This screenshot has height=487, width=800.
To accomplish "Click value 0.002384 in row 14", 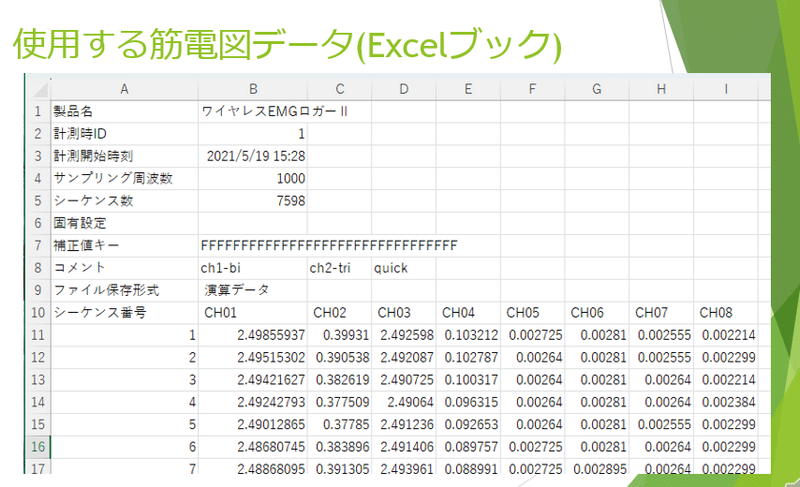I will (726, 402).
